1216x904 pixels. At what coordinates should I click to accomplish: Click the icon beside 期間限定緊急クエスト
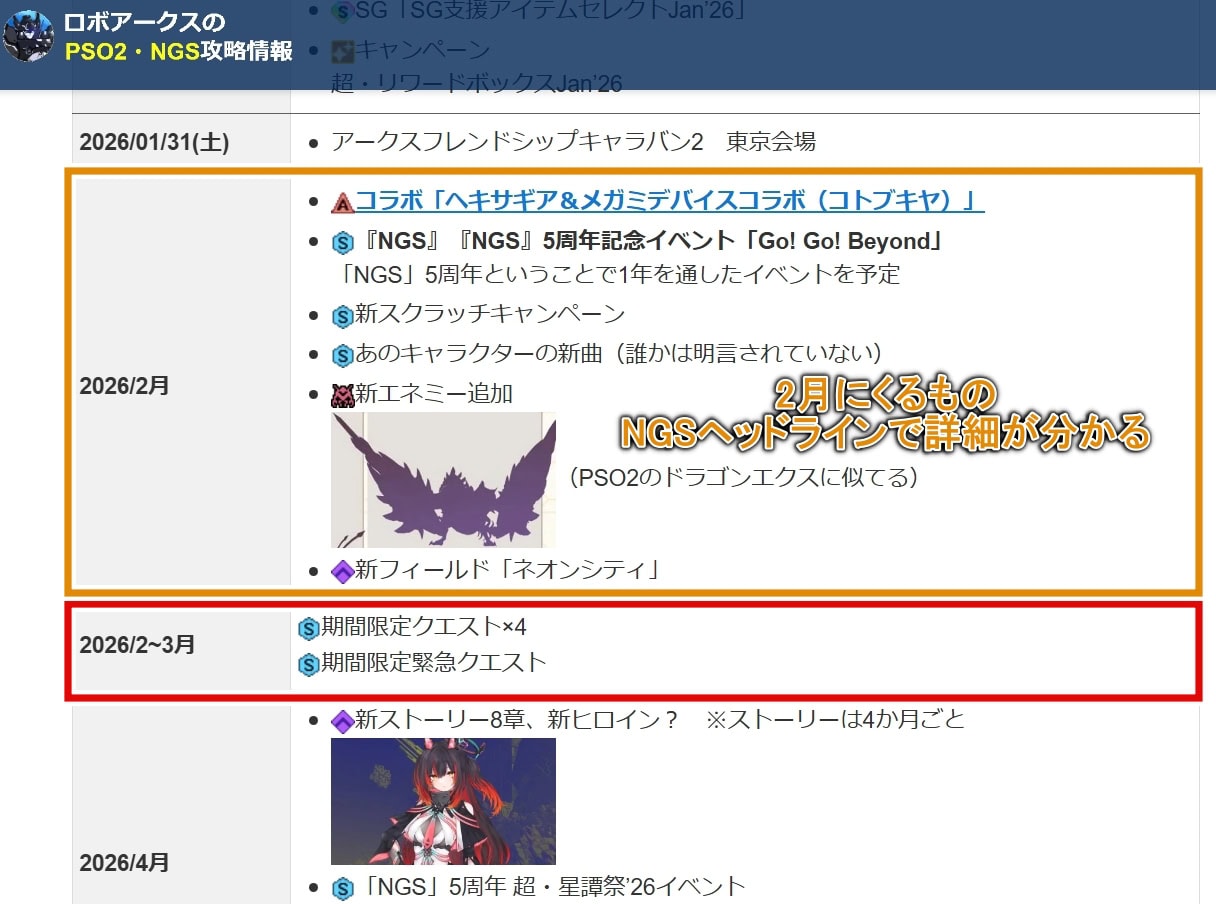pyautogui.click(x=309, y=663)
